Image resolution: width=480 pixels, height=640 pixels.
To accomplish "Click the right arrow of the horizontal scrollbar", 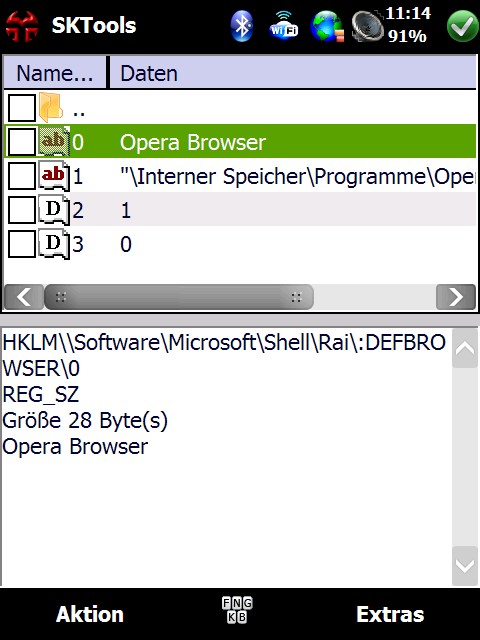I will 456,297.
